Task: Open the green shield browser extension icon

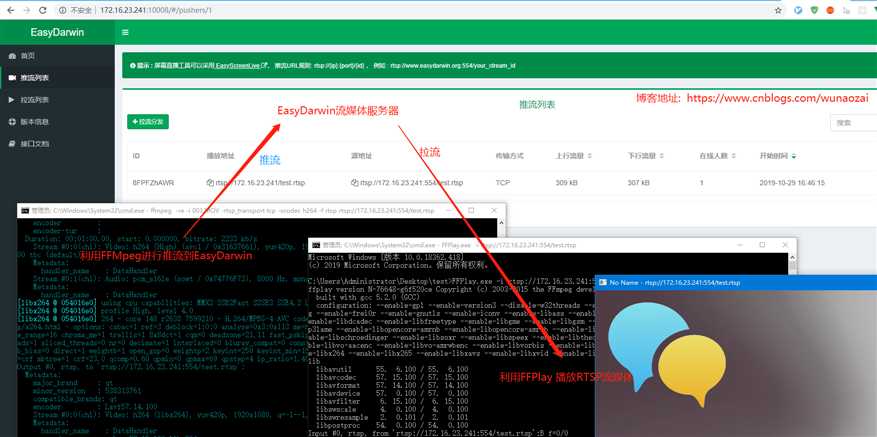Action: tap(814, 10)
